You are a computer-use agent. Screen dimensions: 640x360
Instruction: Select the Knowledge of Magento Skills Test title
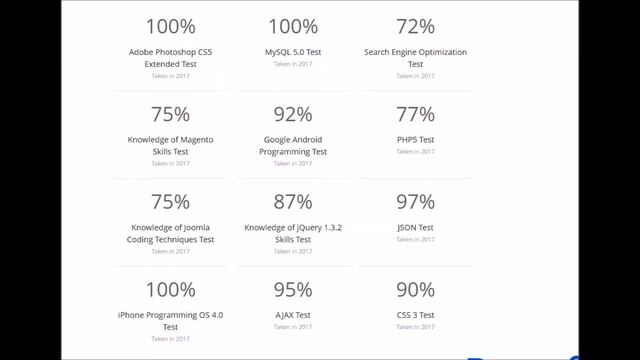170,145
